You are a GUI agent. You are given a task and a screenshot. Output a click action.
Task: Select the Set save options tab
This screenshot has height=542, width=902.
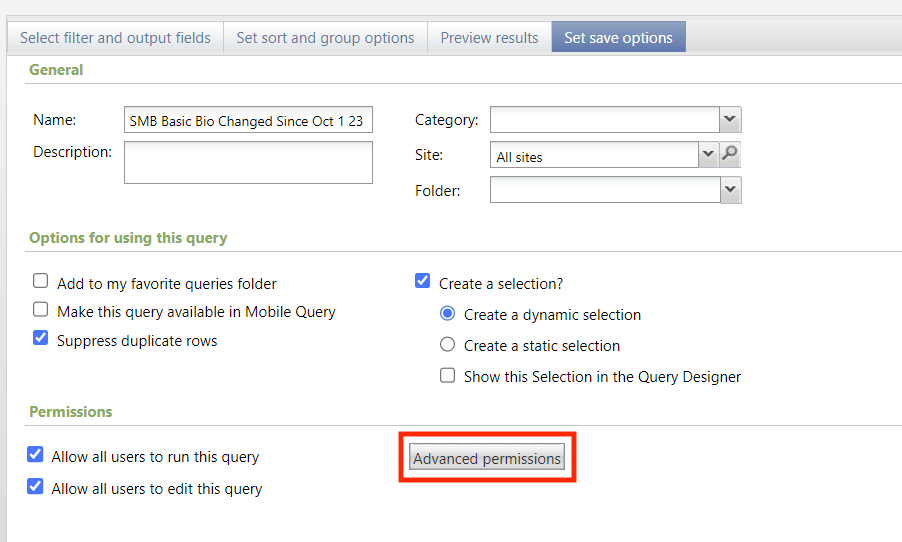pyautogui.click(x=618, y=37)
